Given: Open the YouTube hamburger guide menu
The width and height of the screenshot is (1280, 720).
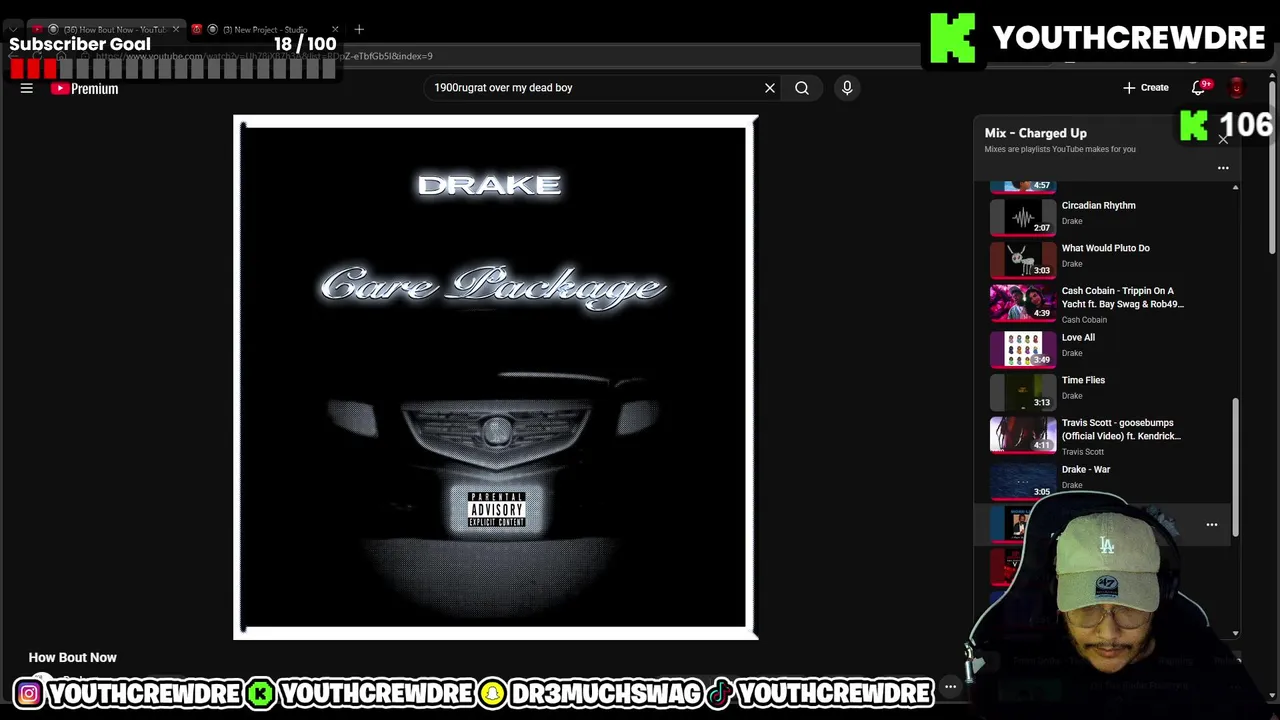Looking at the screenshot, I should tap(27, 88).
